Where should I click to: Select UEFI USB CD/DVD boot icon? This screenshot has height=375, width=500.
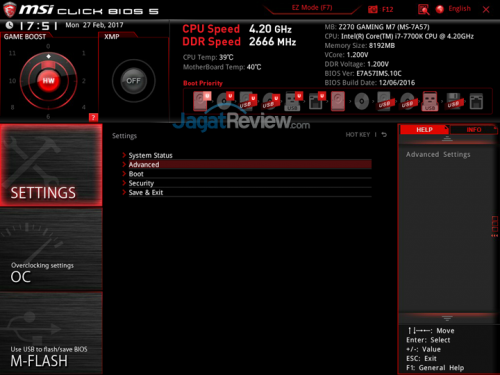pos(270,101)
